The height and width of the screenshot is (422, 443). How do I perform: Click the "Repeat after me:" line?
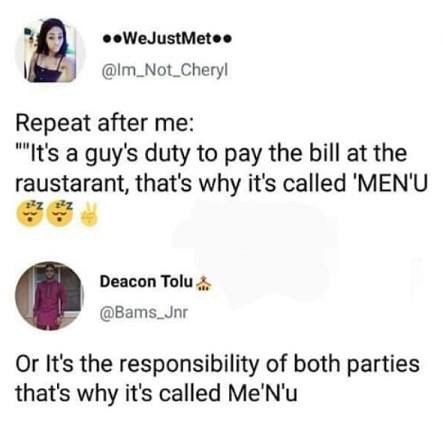pos(104,123)
